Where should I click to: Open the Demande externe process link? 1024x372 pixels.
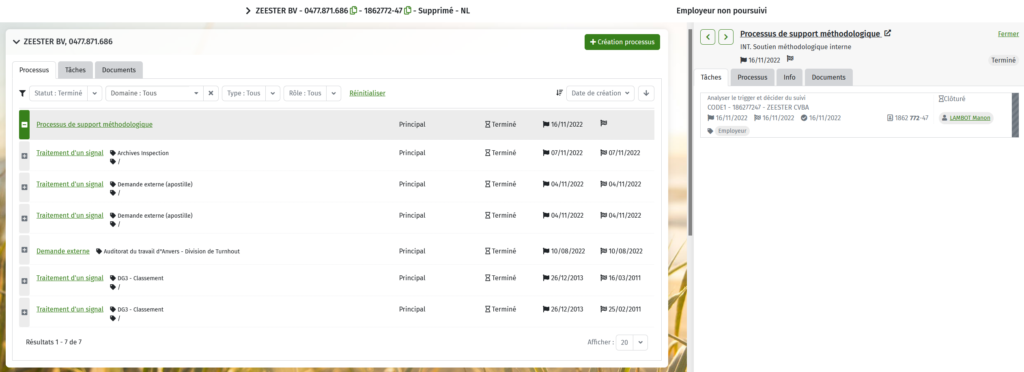(63, 251)
